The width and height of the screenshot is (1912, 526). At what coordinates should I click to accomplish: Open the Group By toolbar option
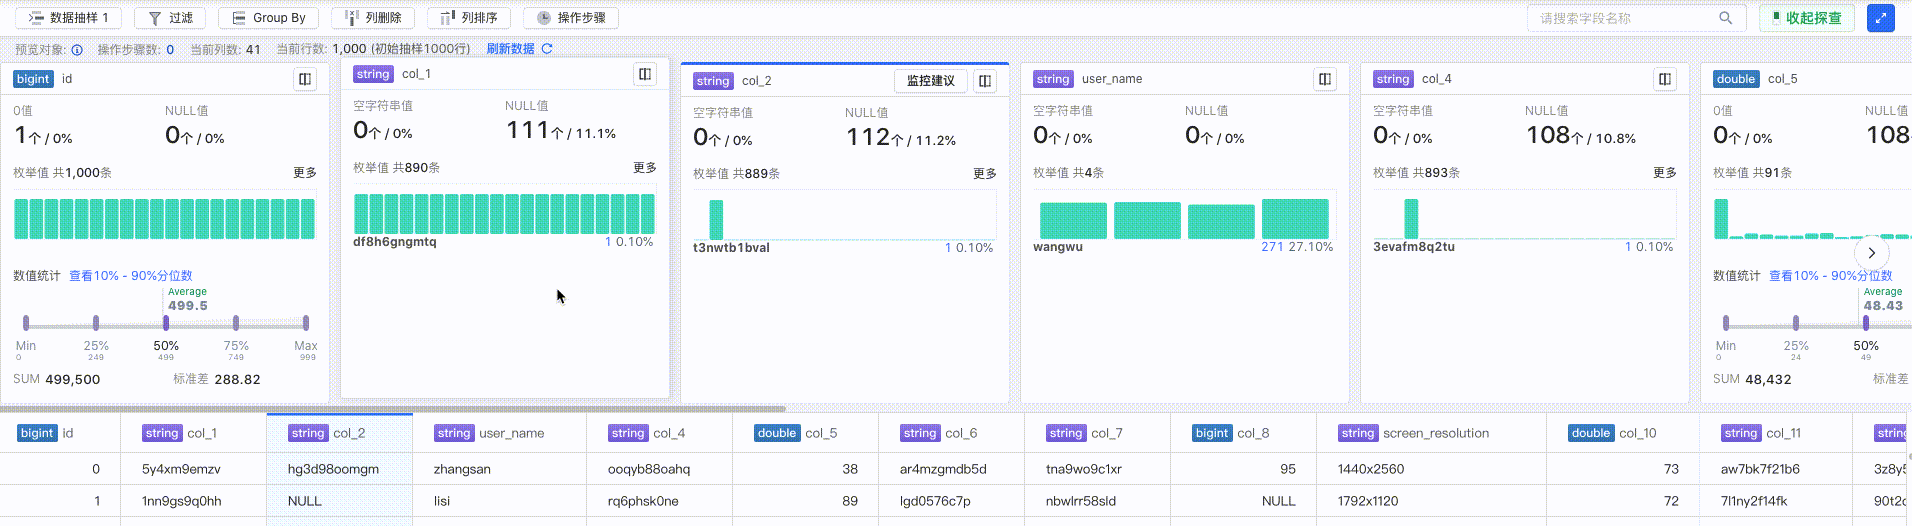click(269, 18)
